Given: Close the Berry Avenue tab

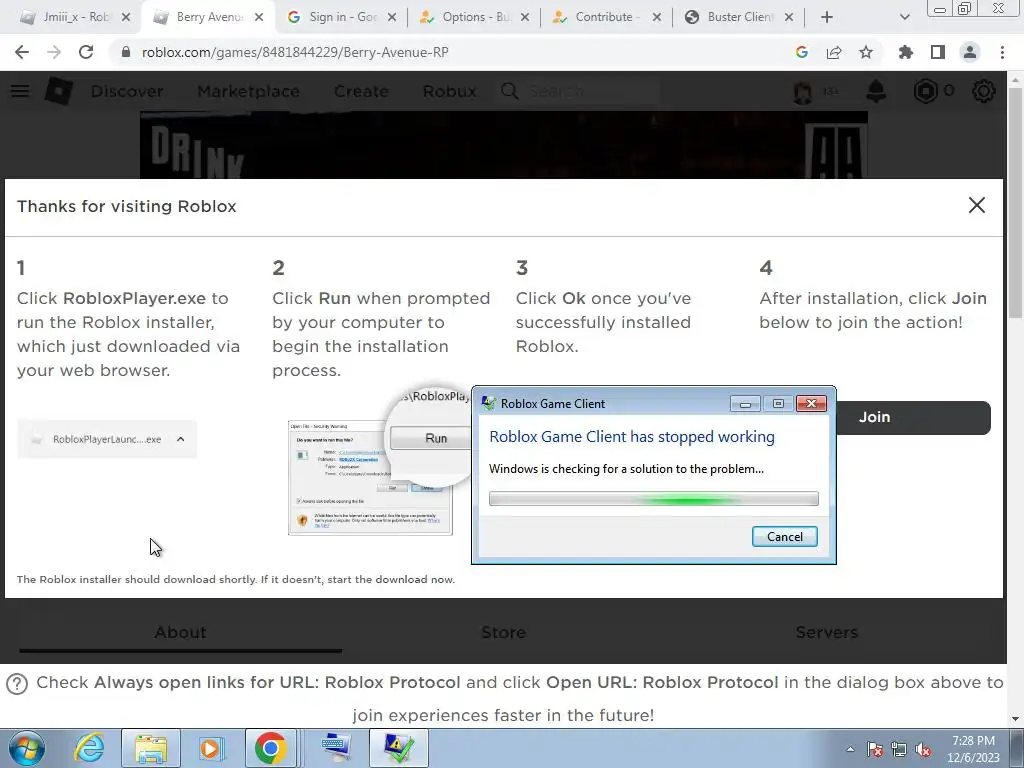Looking at the screenshot, I should [259, 17].
